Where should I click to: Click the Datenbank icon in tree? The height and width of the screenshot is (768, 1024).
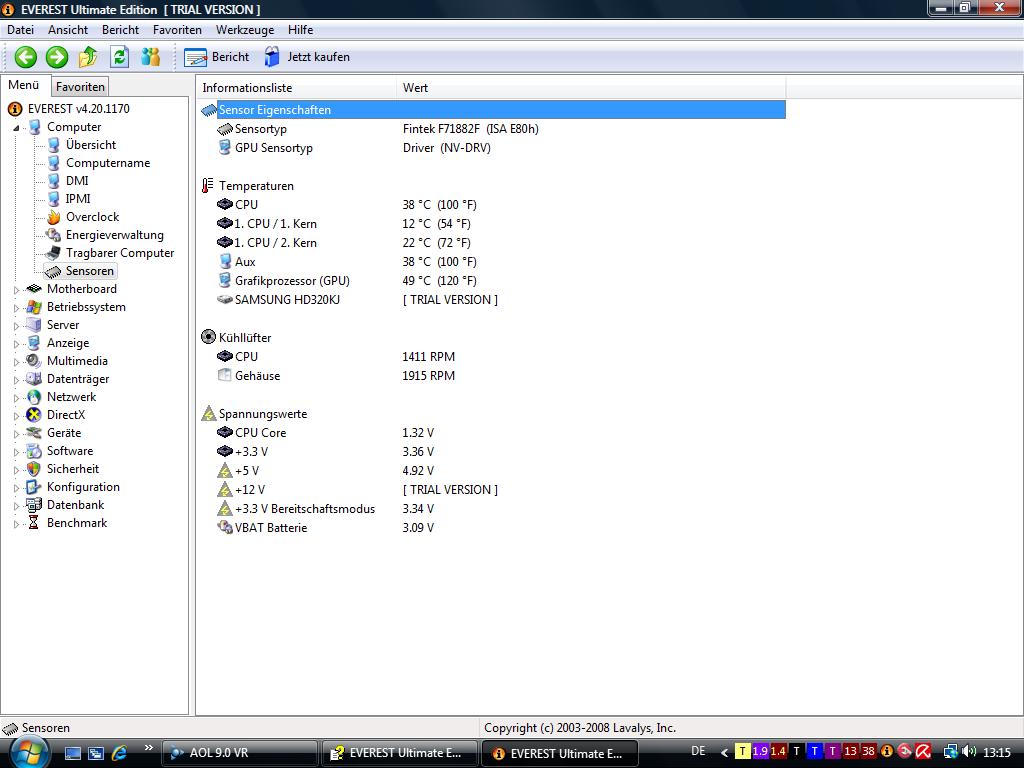[34, 505]
